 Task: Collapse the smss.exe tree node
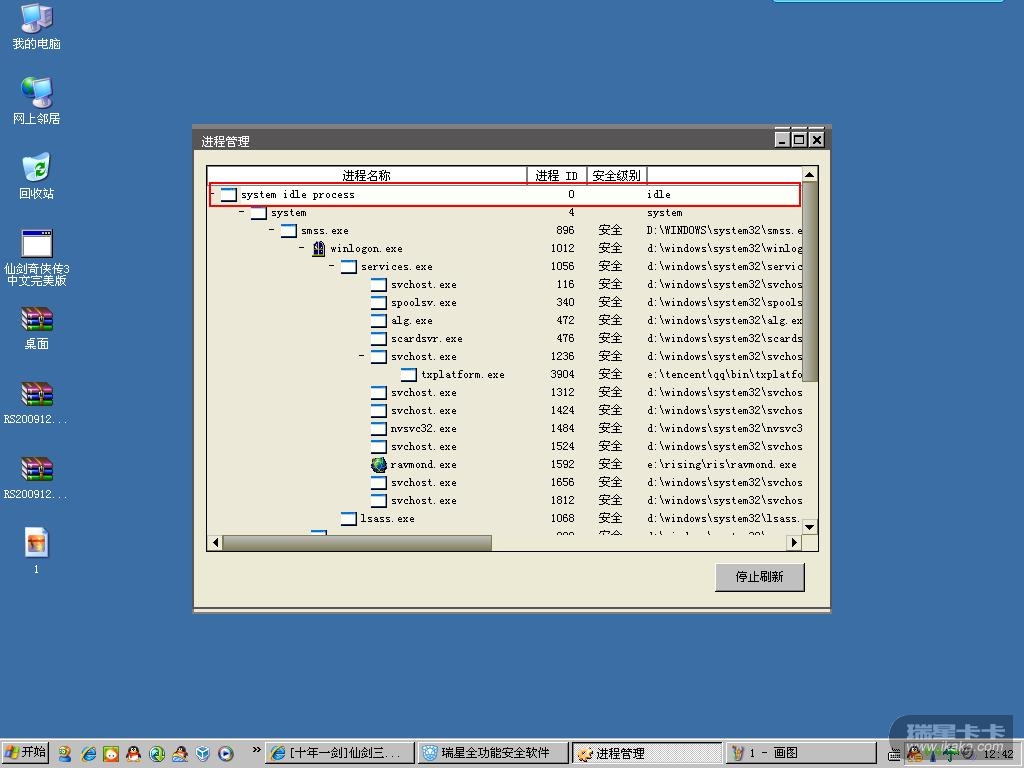pos(272,231)
